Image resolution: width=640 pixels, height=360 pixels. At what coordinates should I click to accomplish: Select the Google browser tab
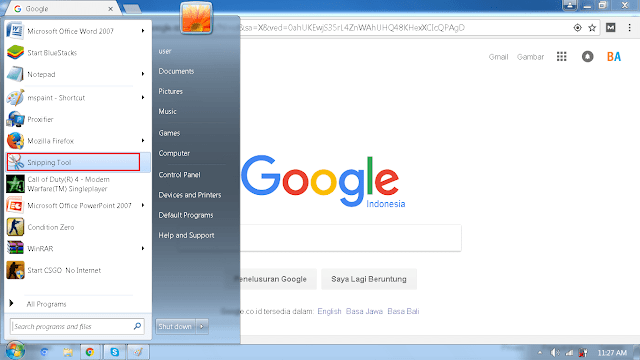(x=63, y=9)
